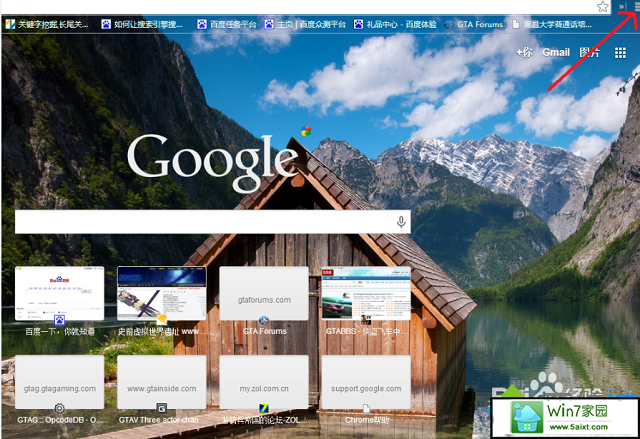Click the ZOL favicon under my.zol.com.cn tile
Viewport: 640px width, 439px height.
click(x=264, y=408)
